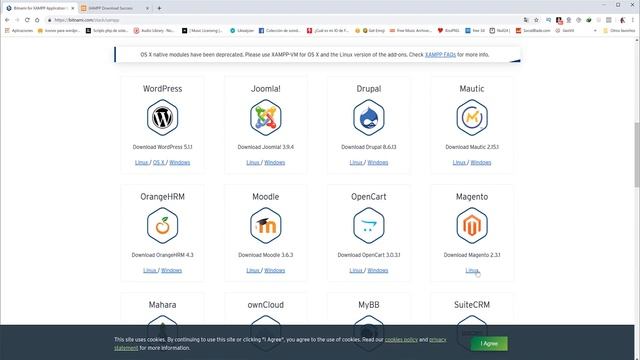Click the OrangeHRM Windows download link
The height and width of the screenshot is (360, 640).
pos(171,270)
